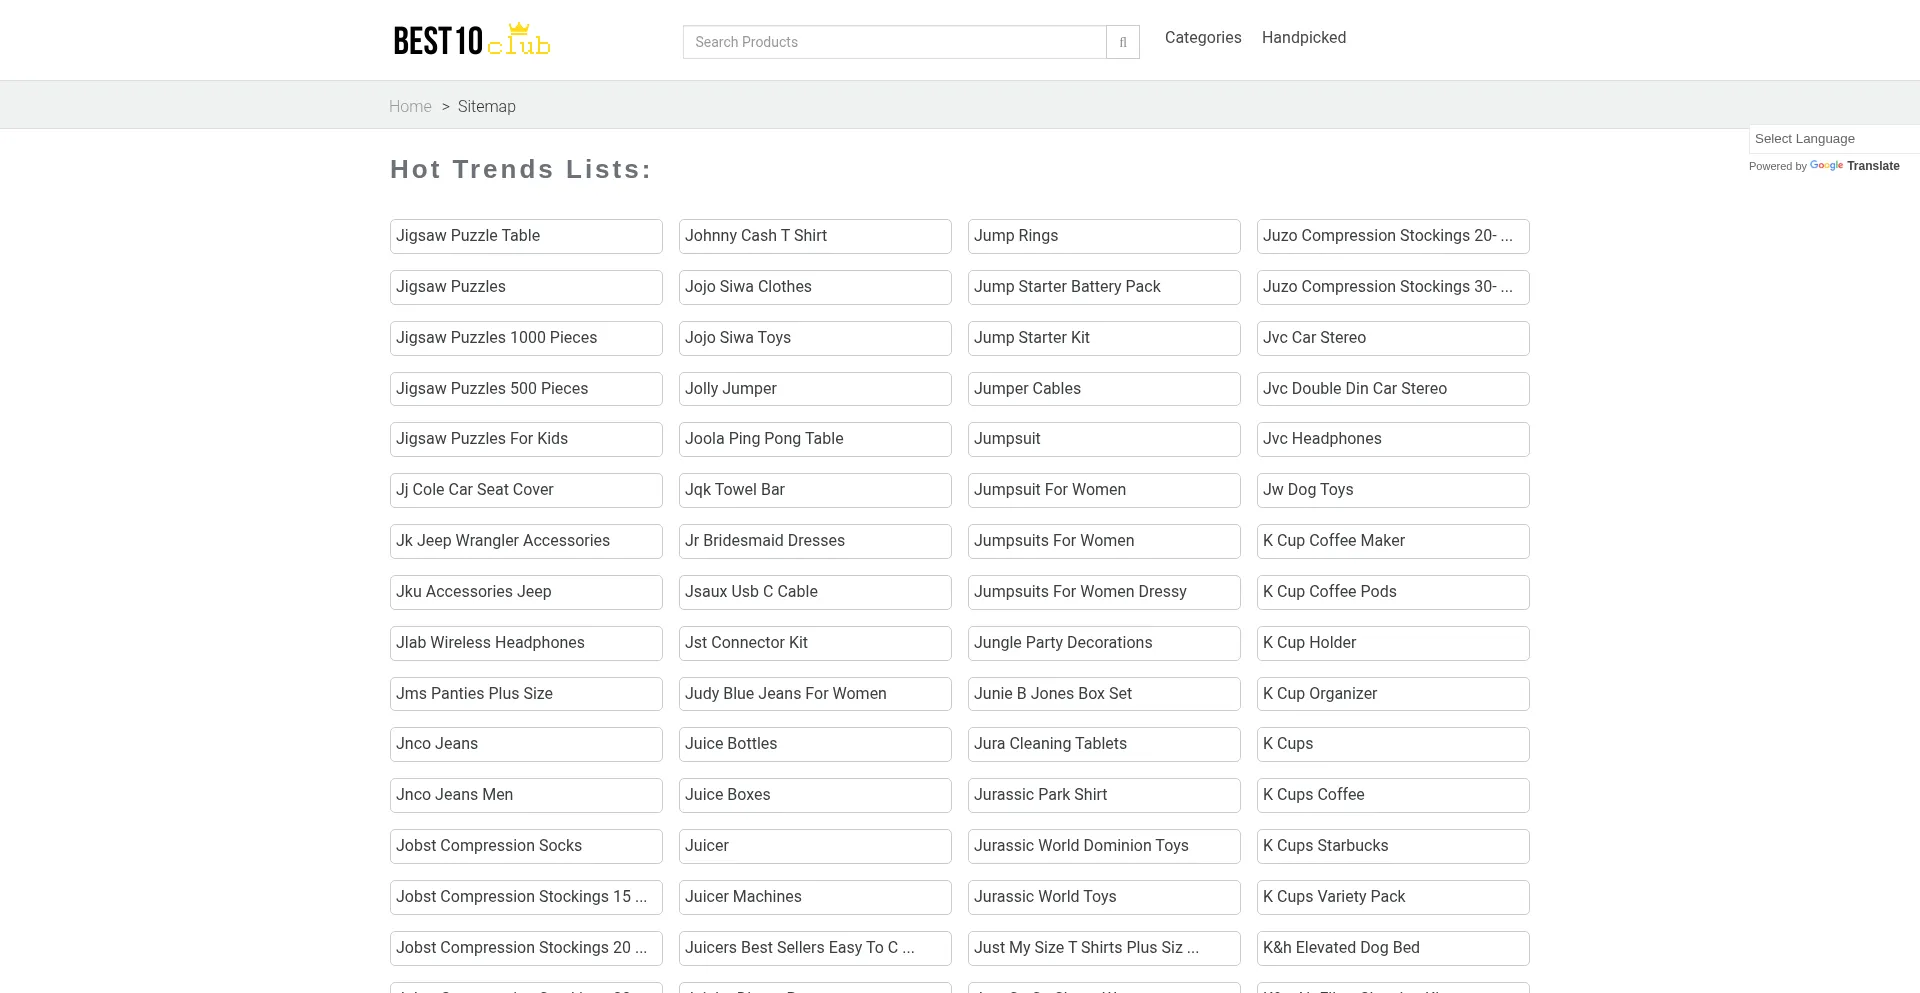Open K Cup Coffee Maker list

point(1392,541)
